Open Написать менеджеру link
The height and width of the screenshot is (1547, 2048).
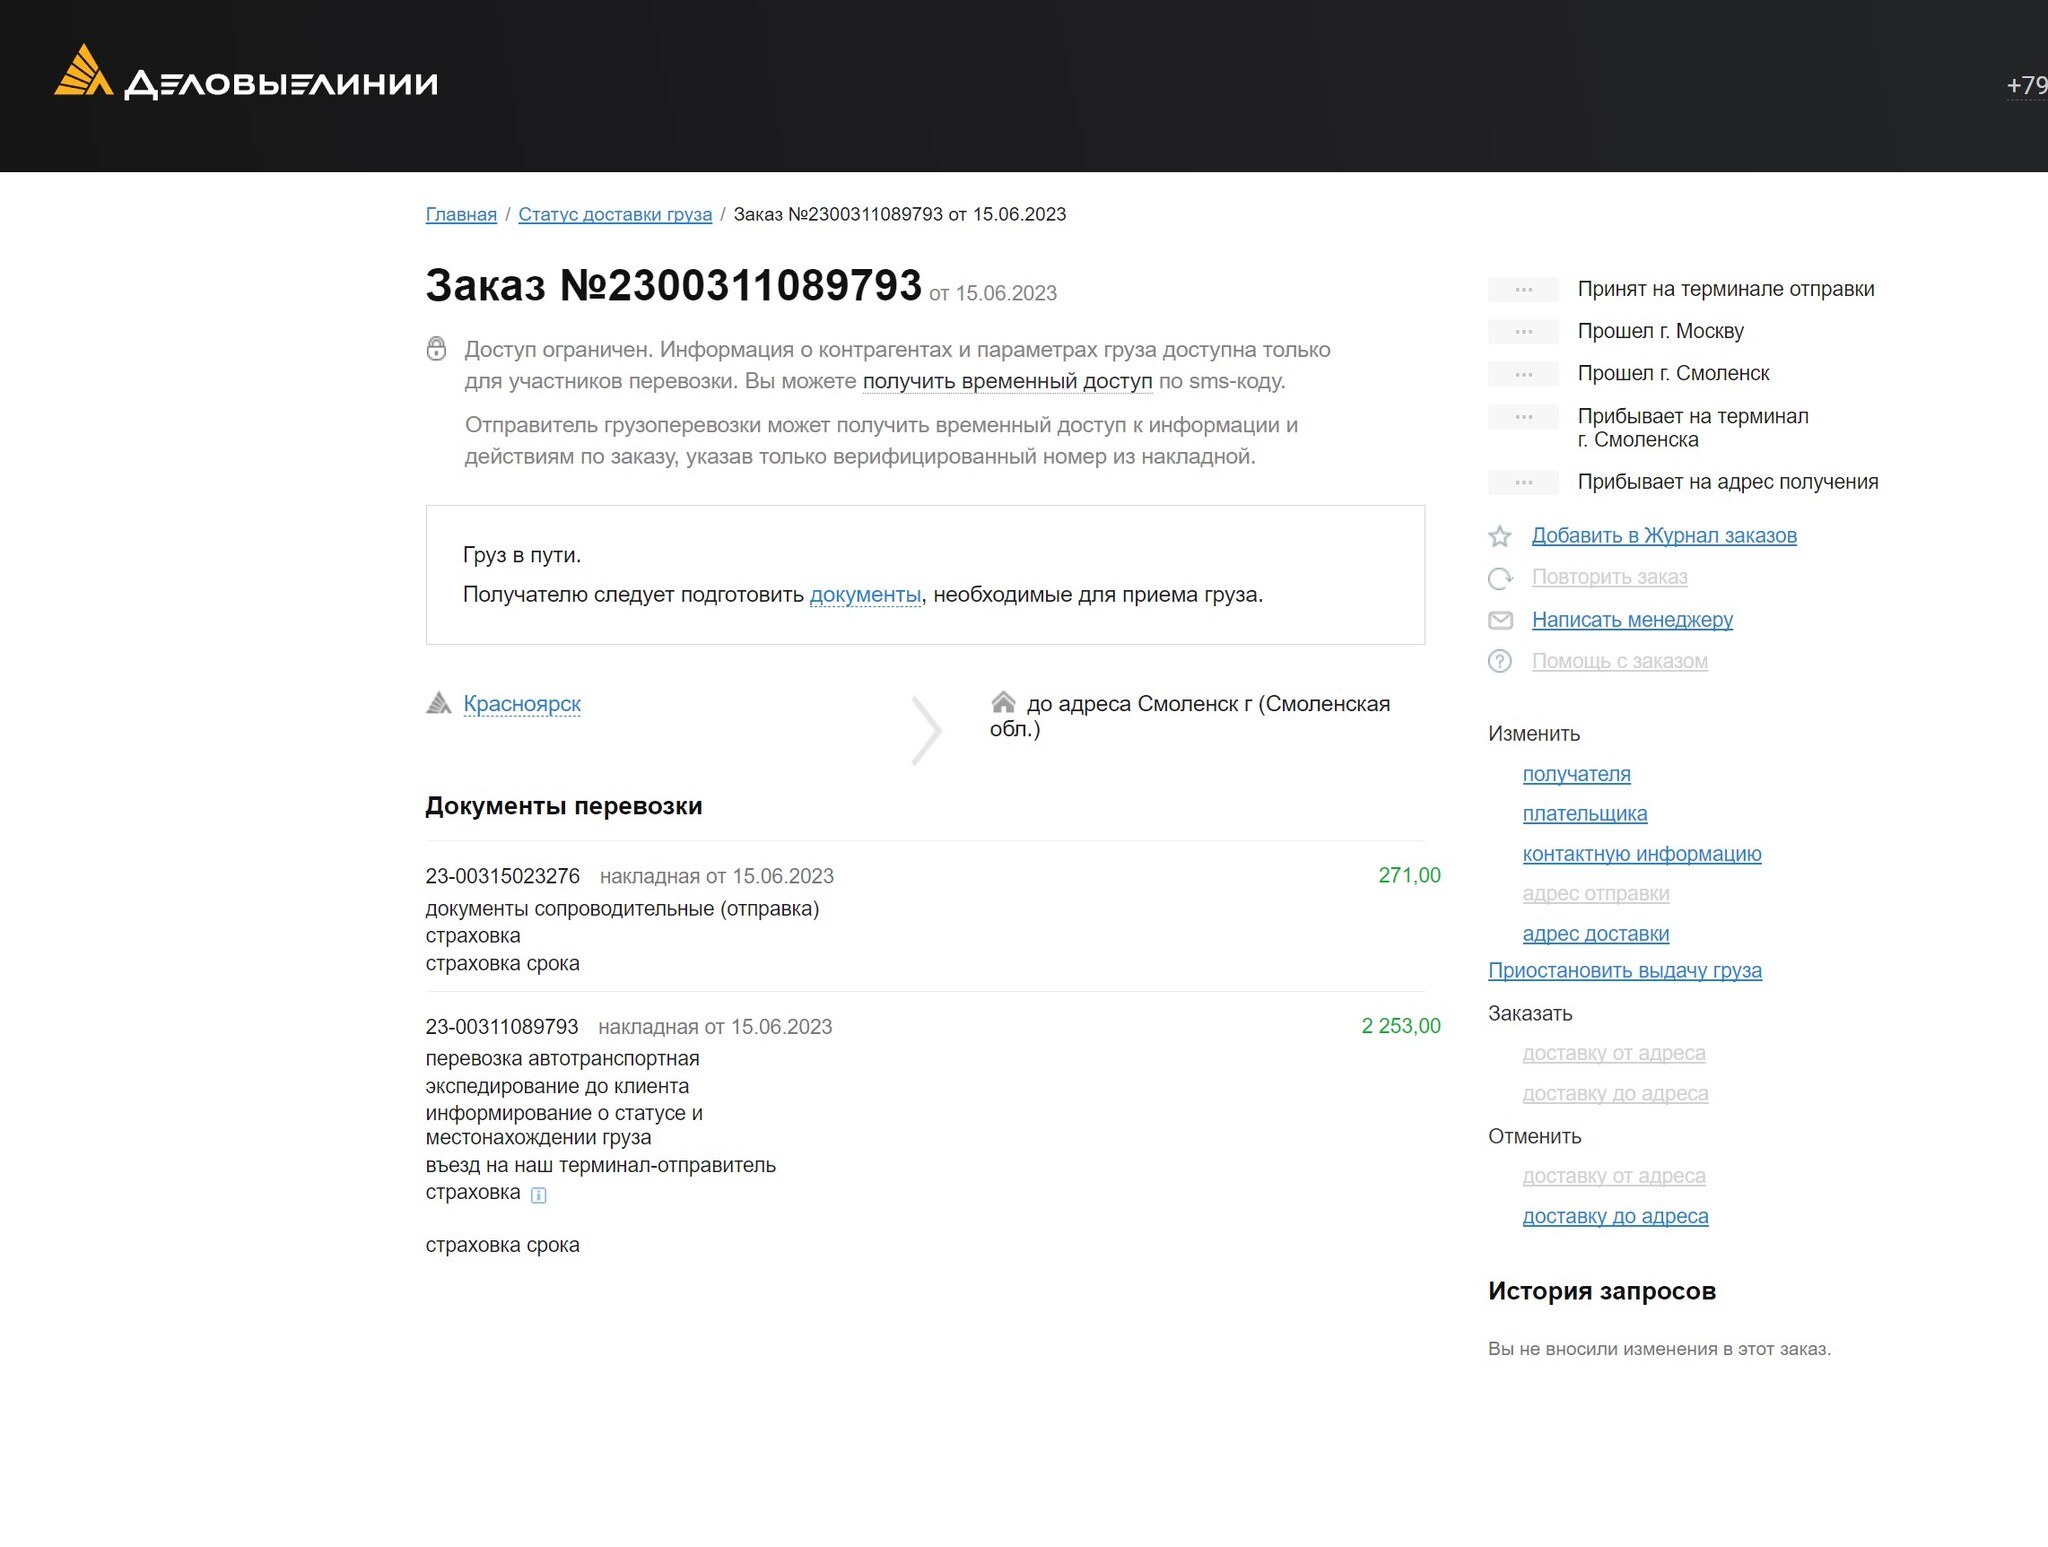point(1632,620)
